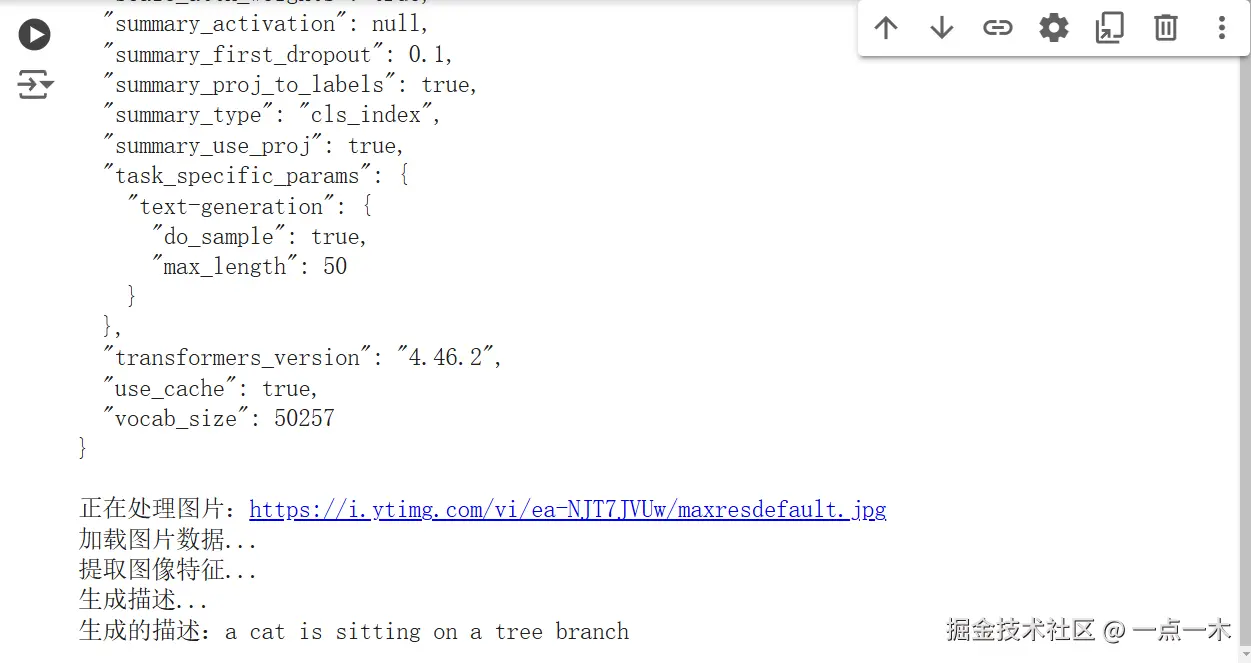Viewport: 1251px width, 663px height.
Task: Move the cell down with the arrow
Action: [941, 28]
